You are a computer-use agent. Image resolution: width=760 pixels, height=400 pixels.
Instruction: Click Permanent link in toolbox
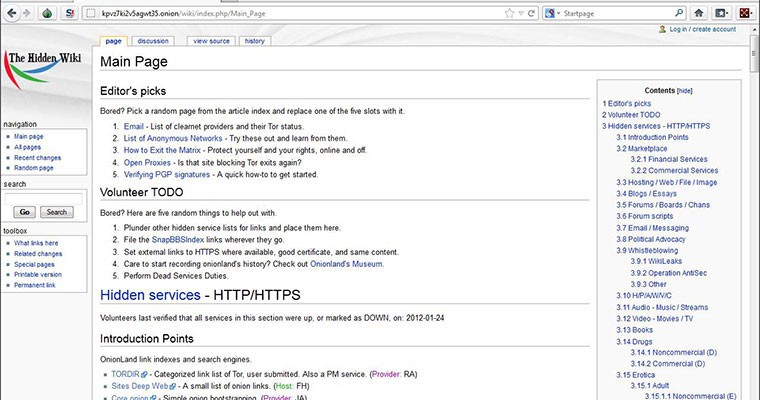tap(34, 286)
